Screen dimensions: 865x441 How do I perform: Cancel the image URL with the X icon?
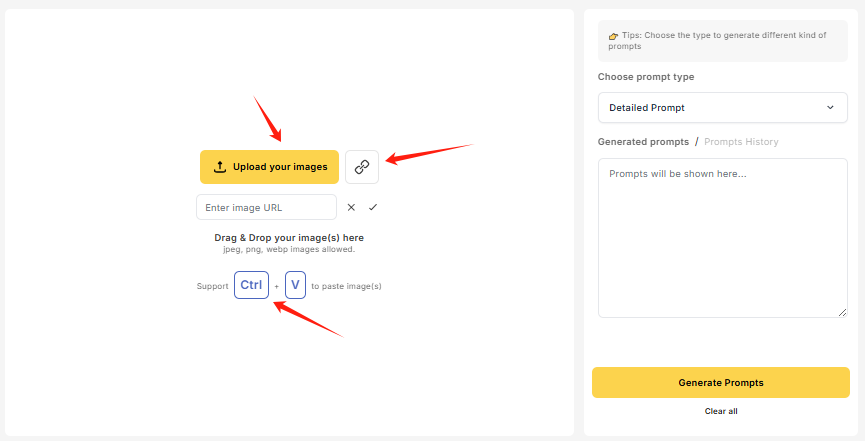(351, 207)
